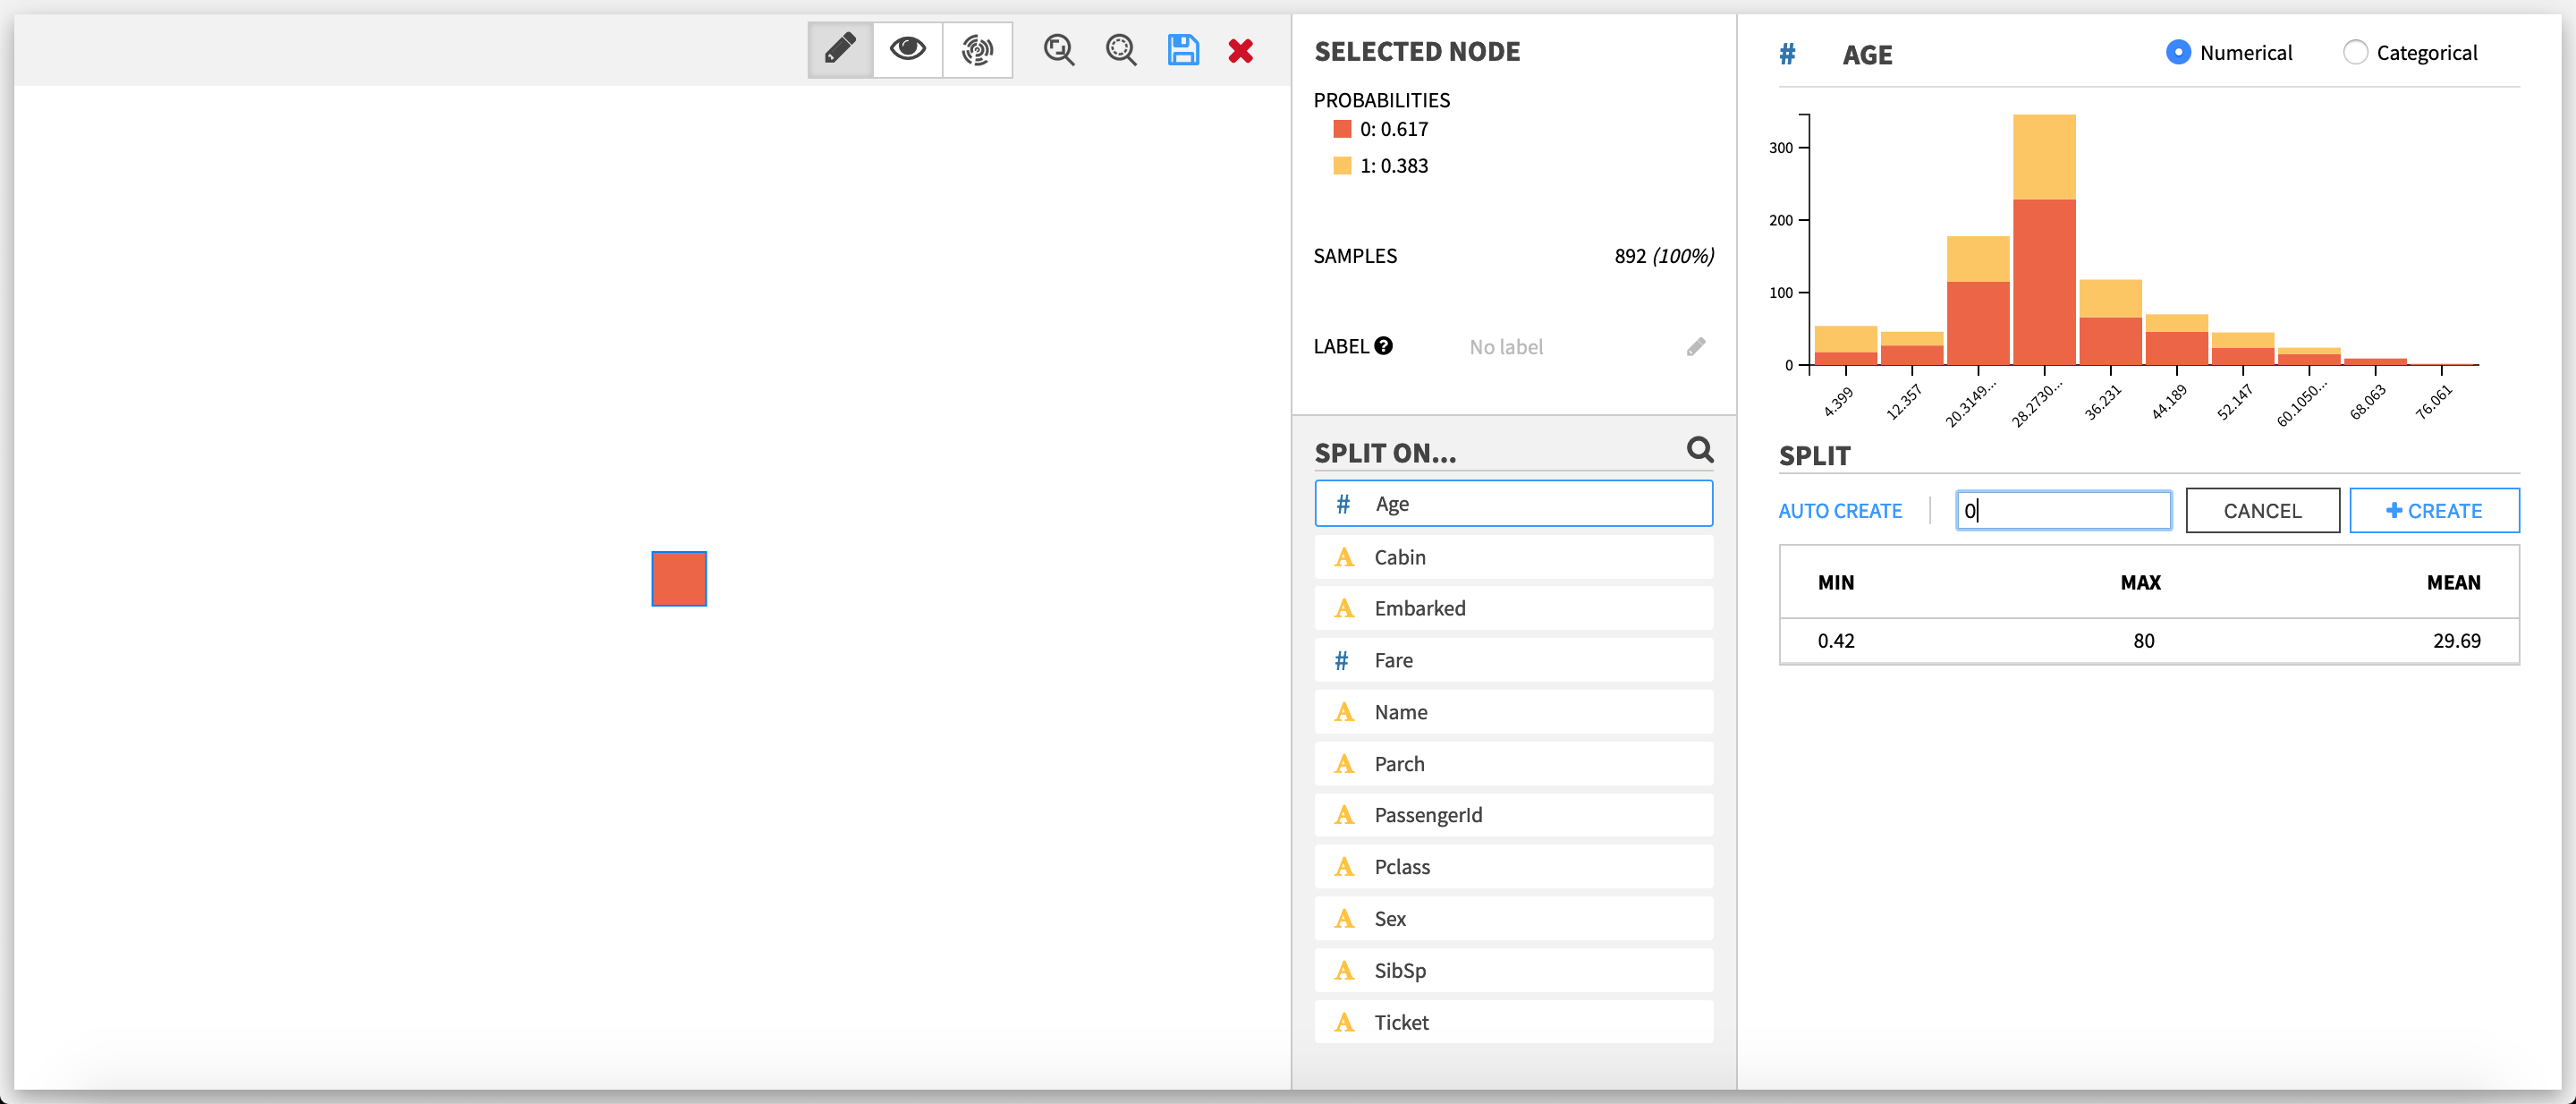Select the pencil edit mode icon
Screen dimensions: 2576x1104
tap(840, 49)
